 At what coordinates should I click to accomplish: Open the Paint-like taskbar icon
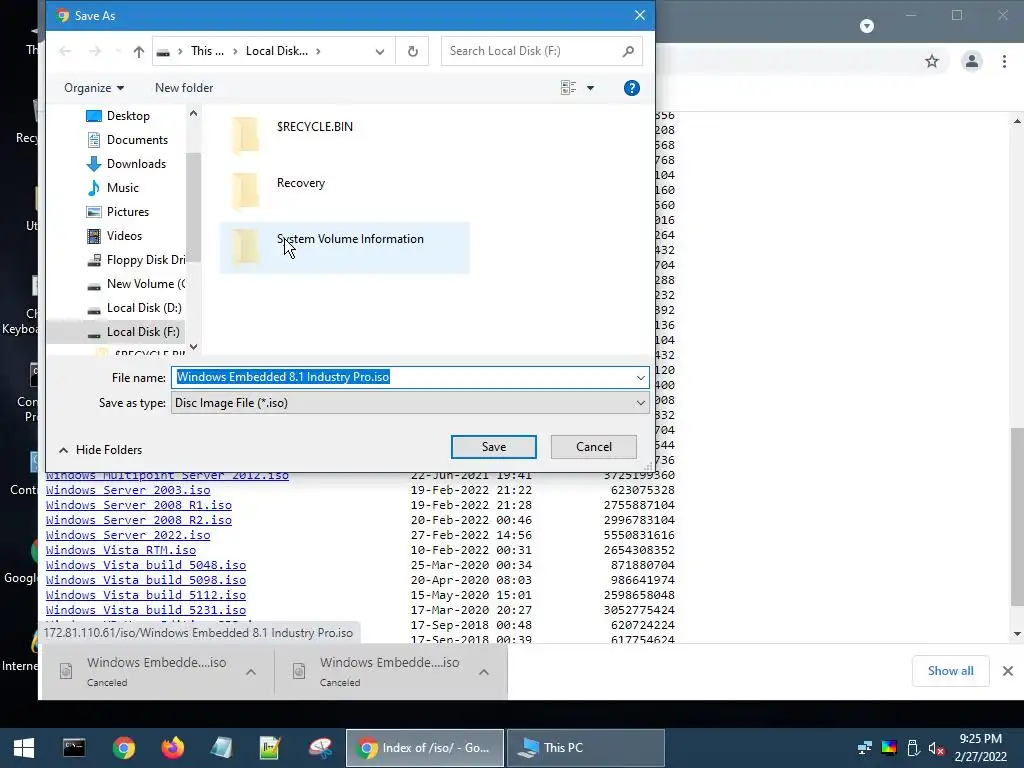coord(320,748)
